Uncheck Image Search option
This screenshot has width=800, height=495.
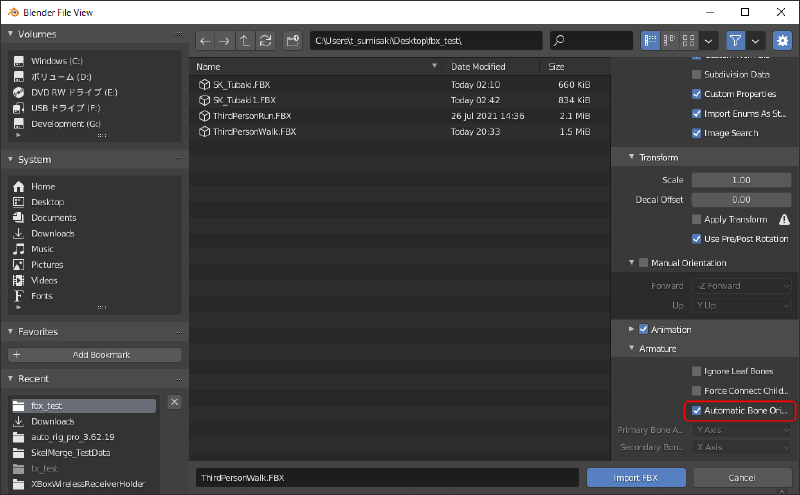pyautogui.click(x=696, y=133)
